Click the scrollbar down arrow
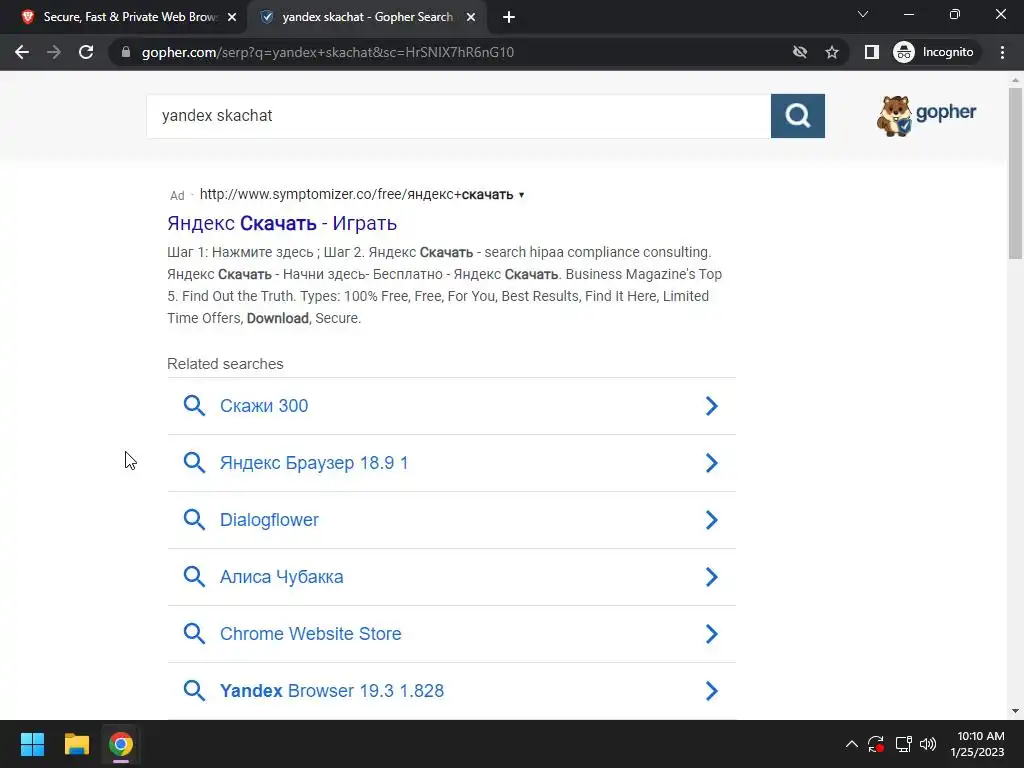The image size is (1024, 768). (1015, 711)
